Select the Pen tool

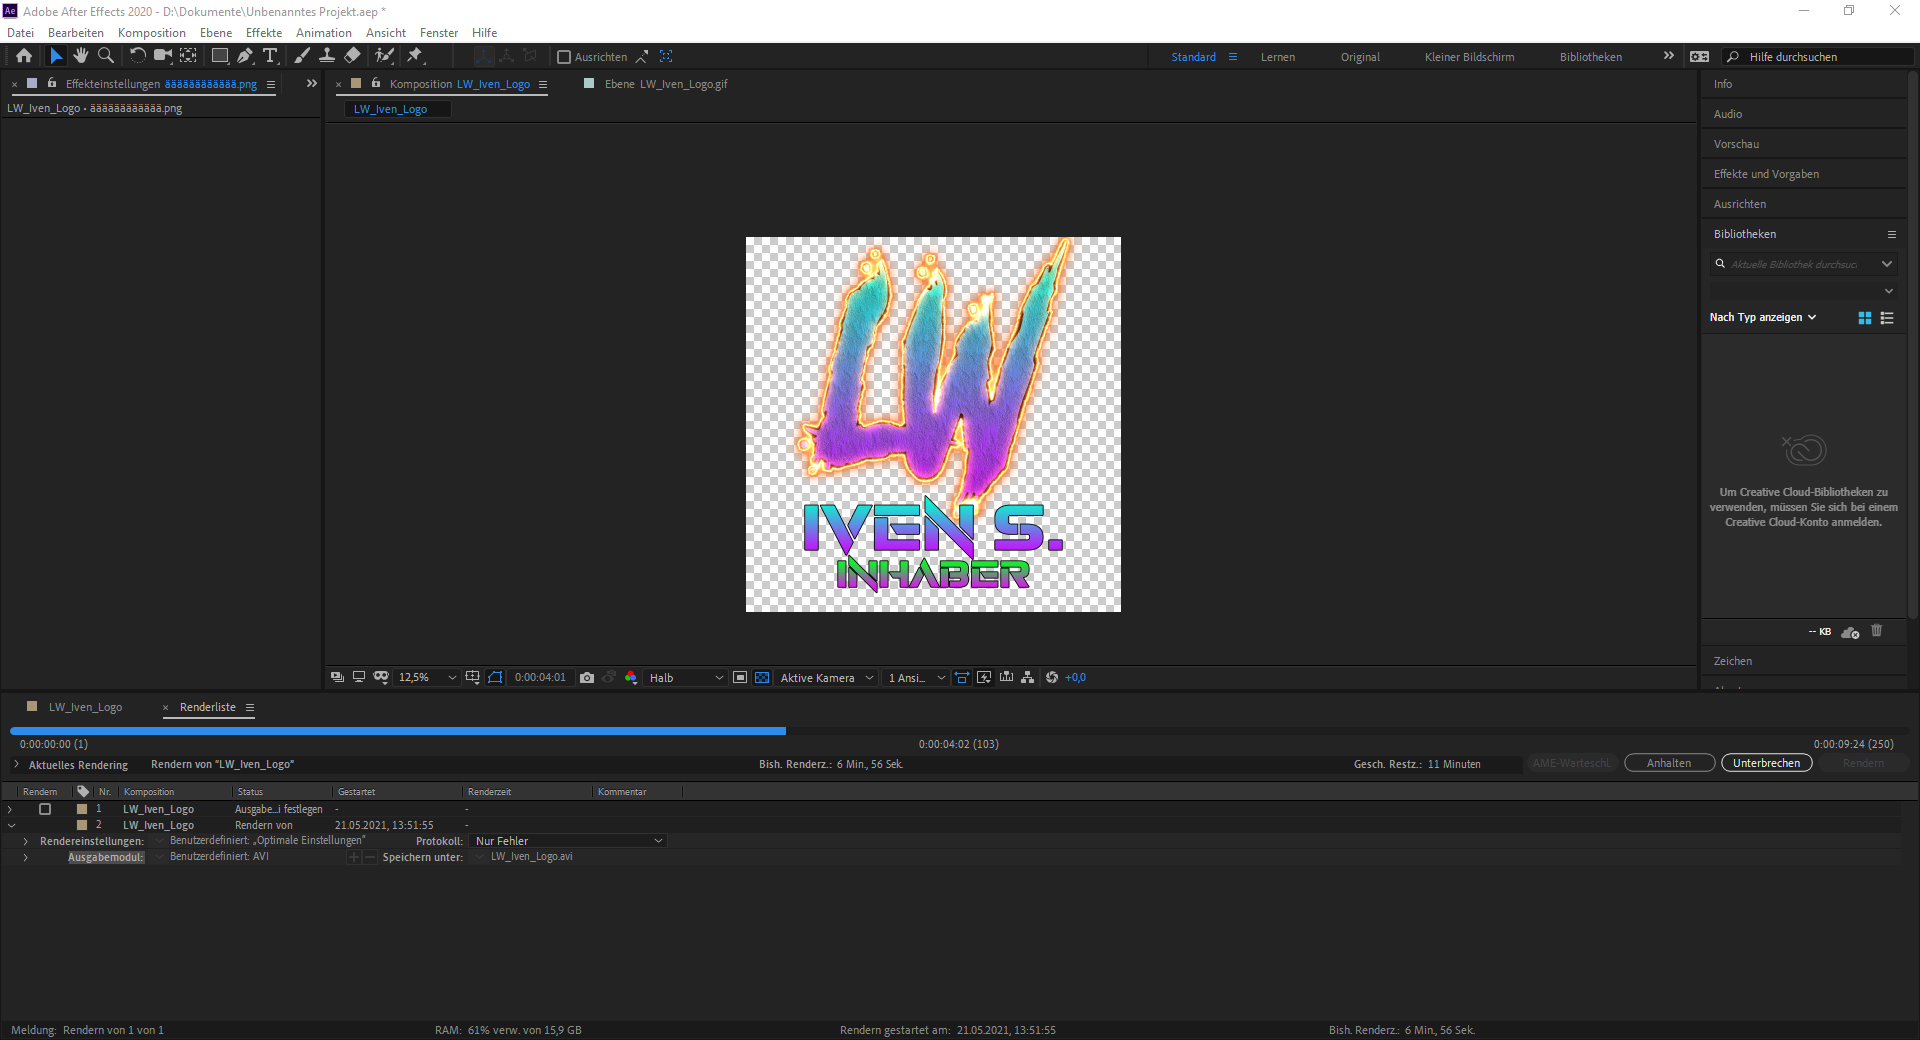245,56
